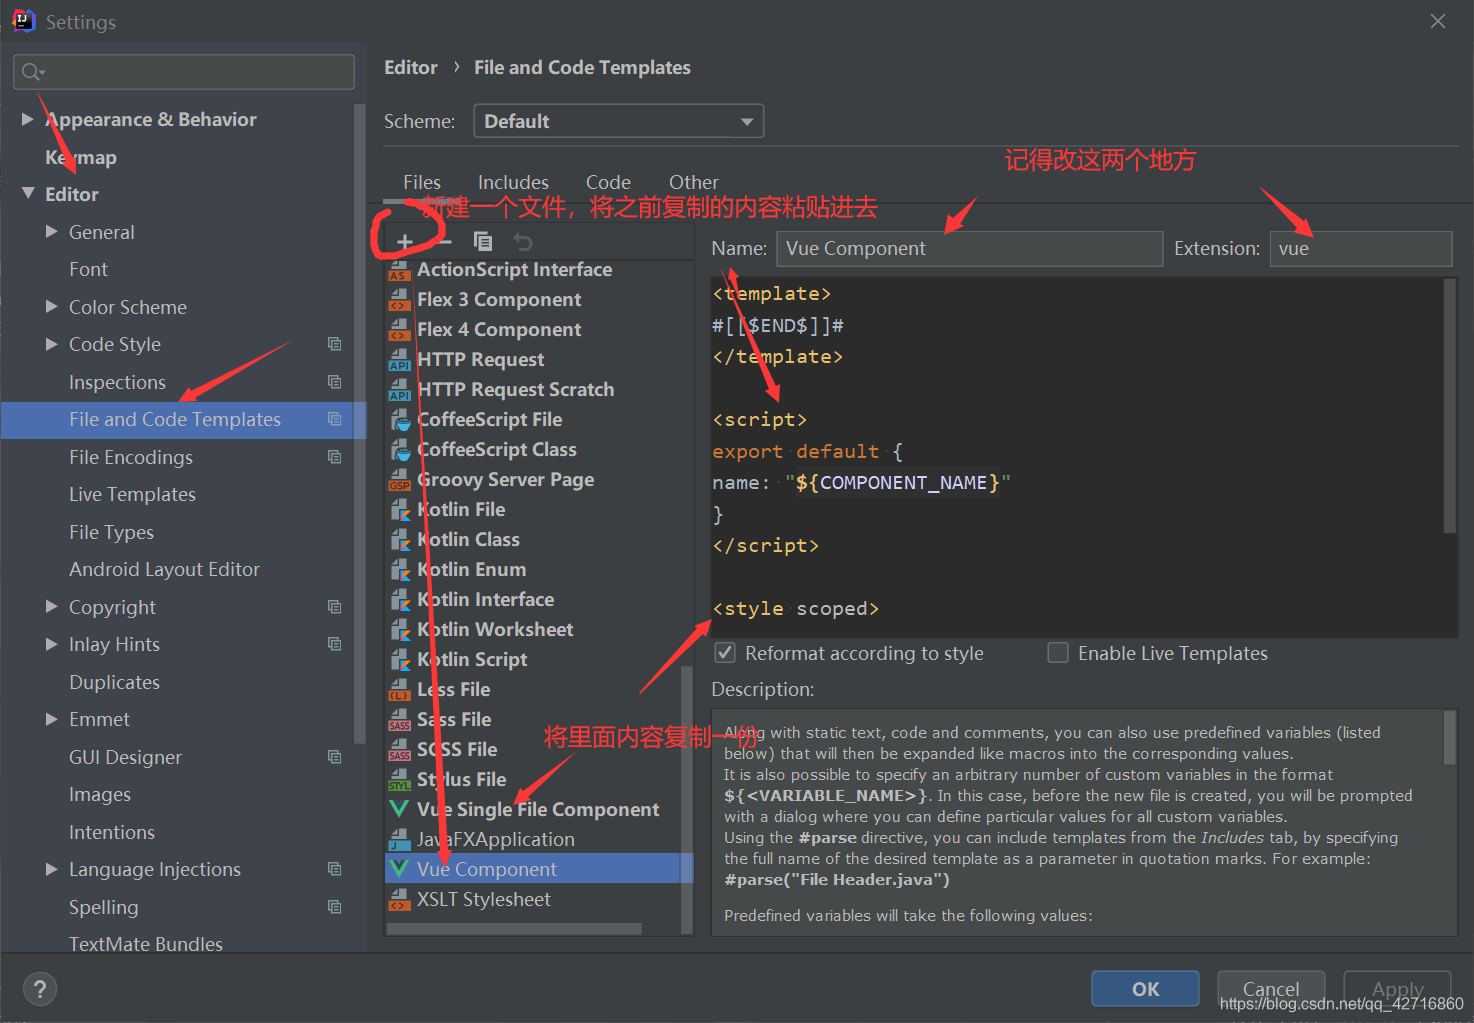The height and width of the screenshot is (1023, 1474).
Task: Click the Sass File icon
Action: [x=399, y=720]
